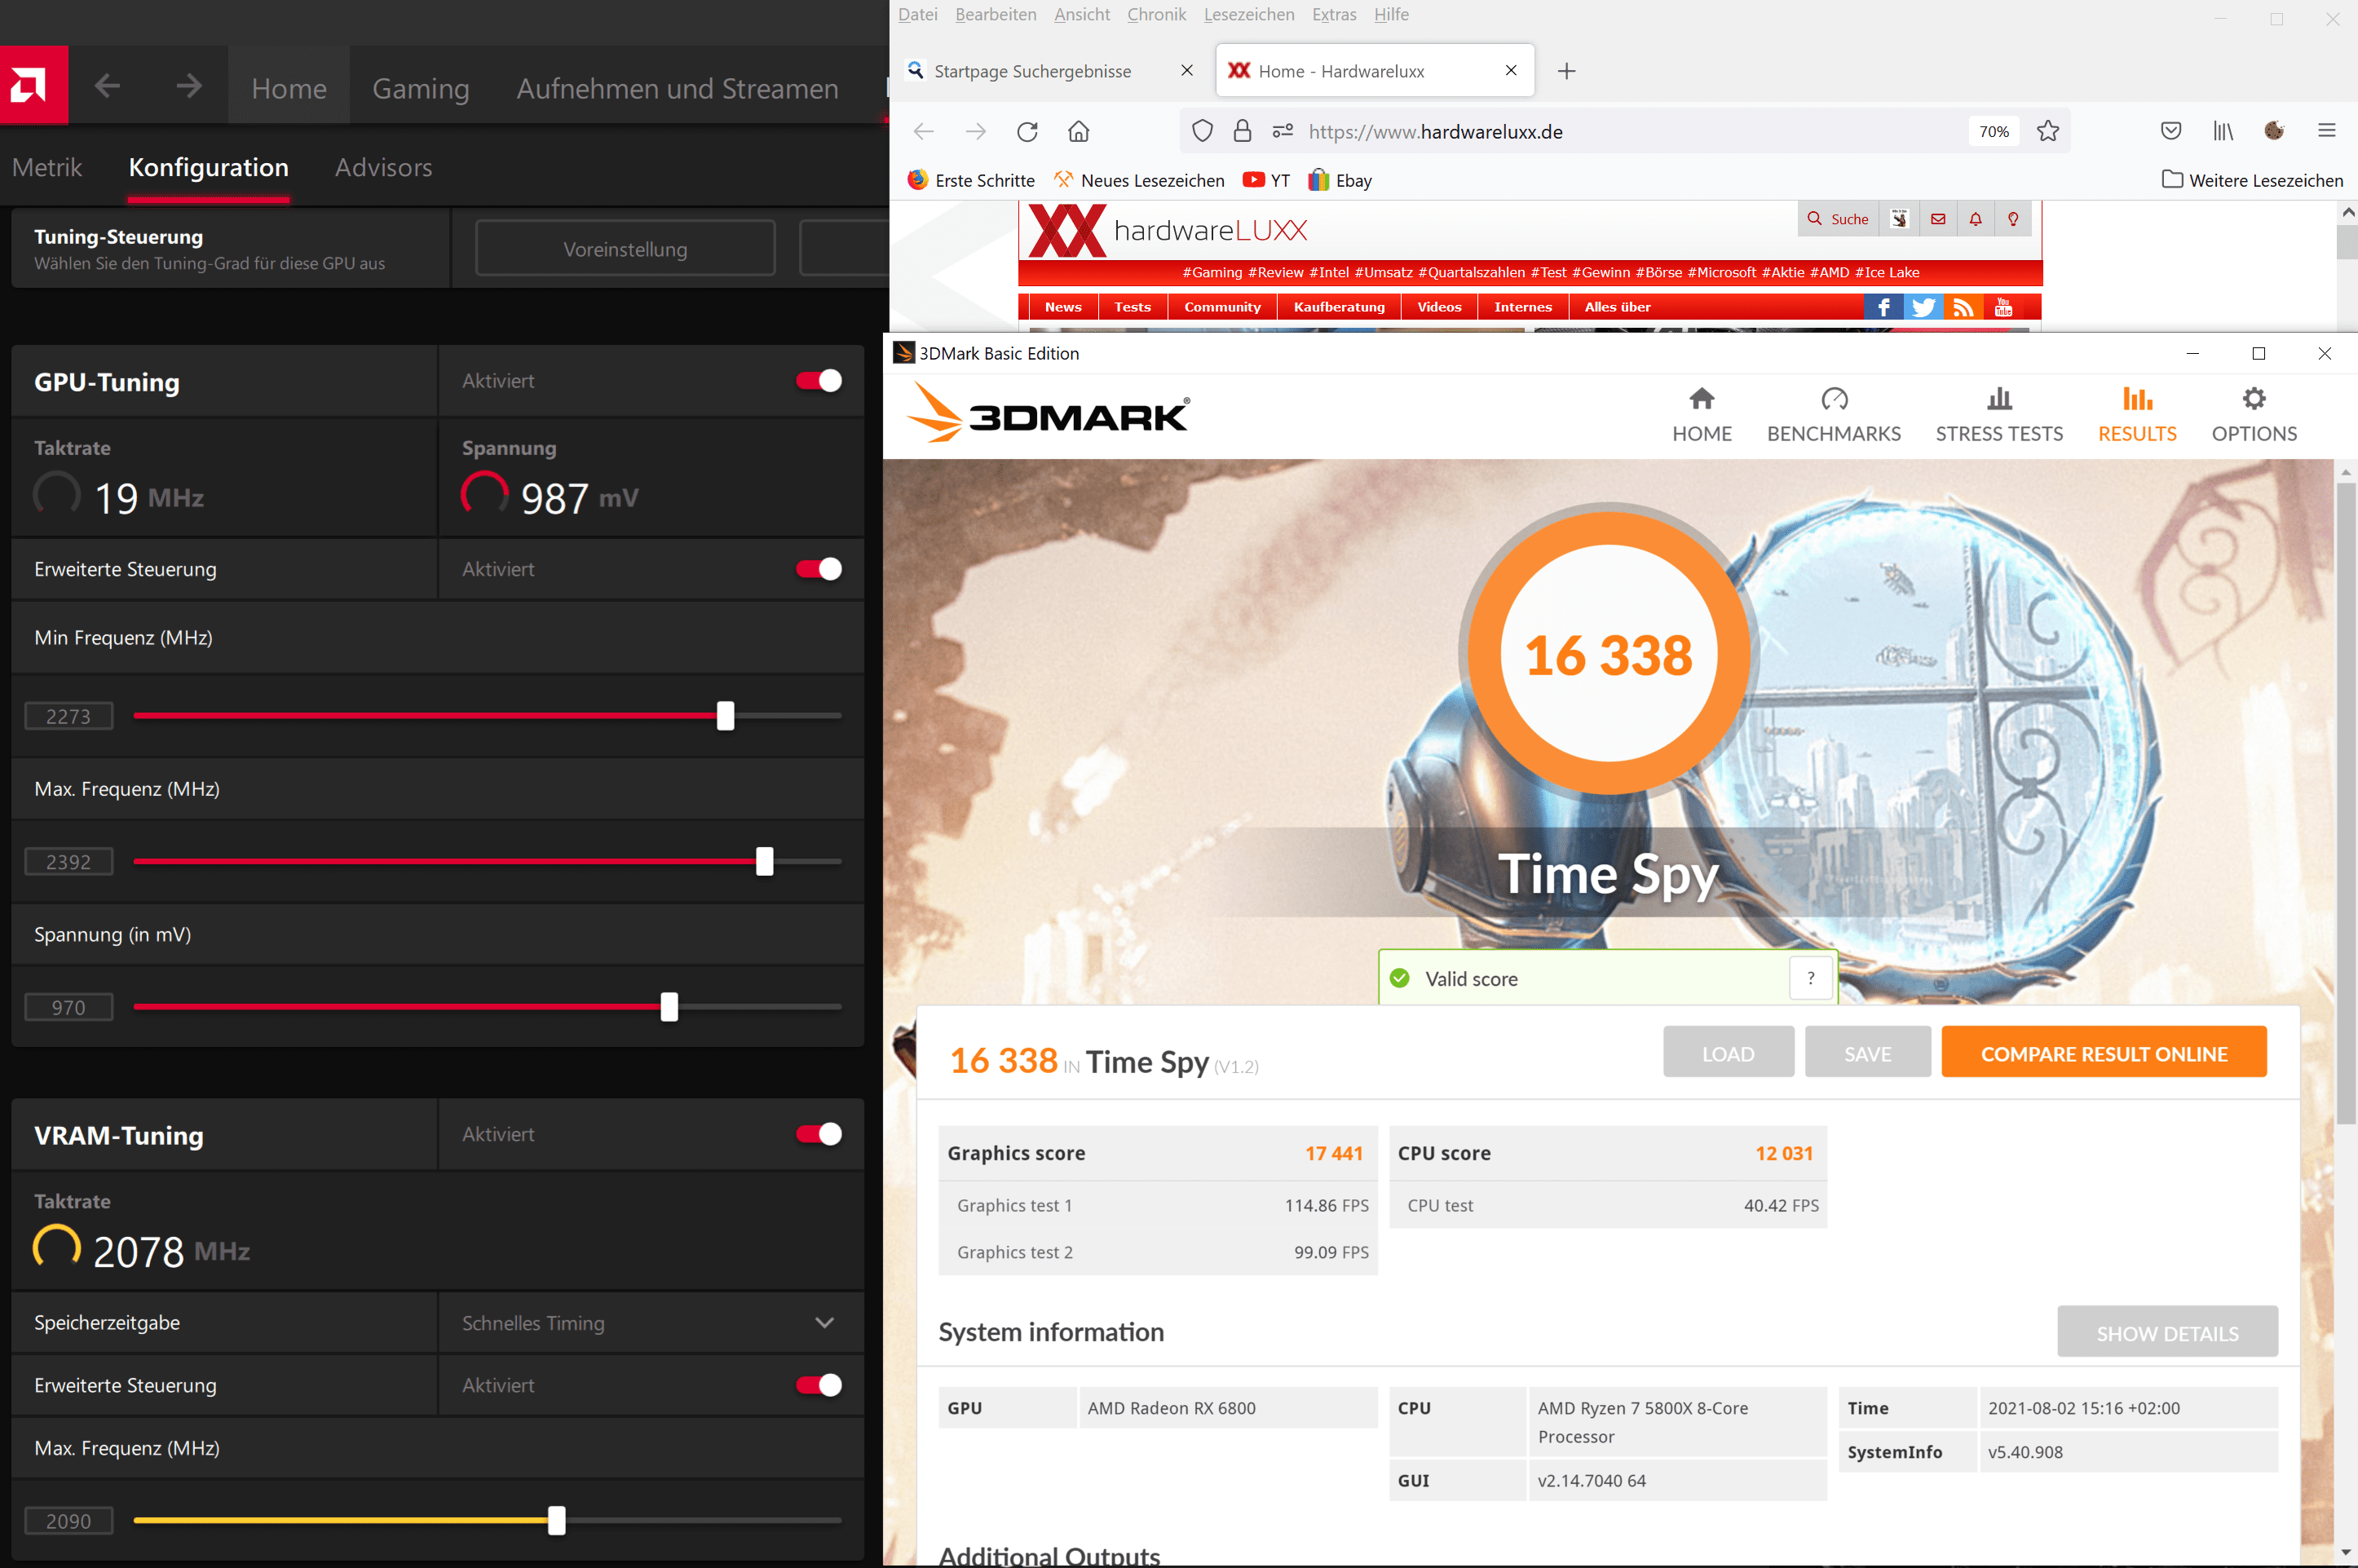The width and height of the screenshot is (2358, 1568).
Task: Bookmark page with star icon
Action: tap(2047, 131)
